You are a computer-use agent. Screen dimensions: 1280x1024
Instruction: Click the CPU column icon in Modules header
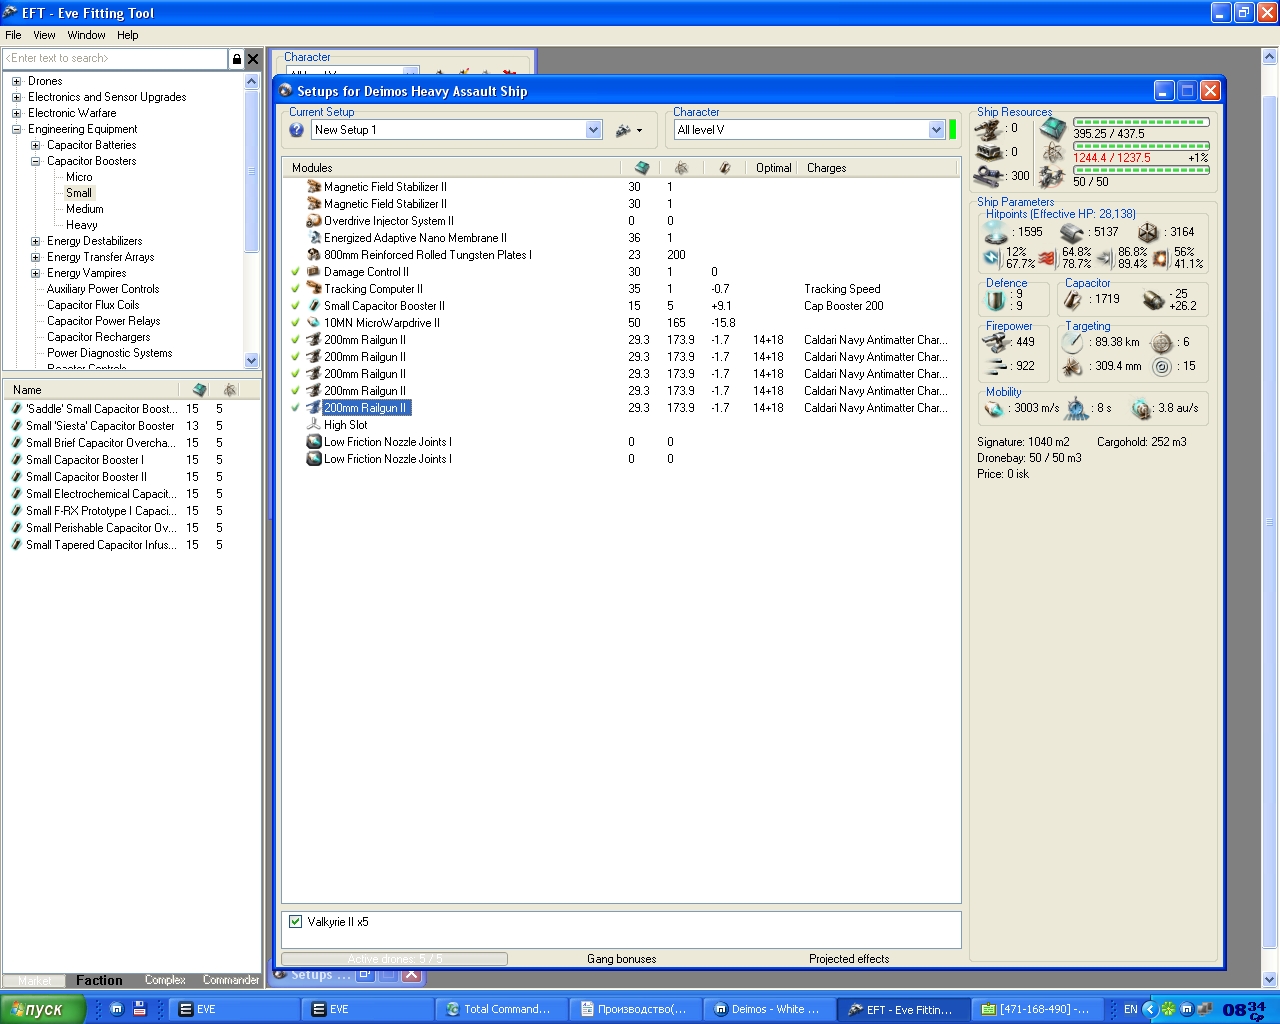[642, 168]
